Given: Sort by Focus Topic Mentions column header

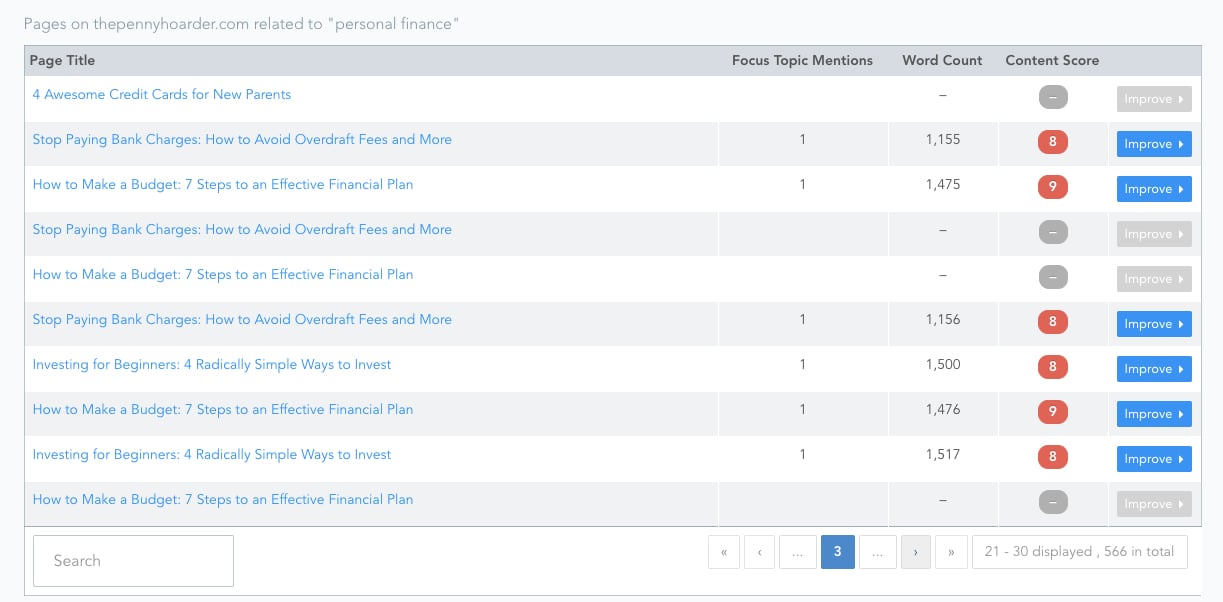Looking at the screenshot, I should tap(802, 60).
